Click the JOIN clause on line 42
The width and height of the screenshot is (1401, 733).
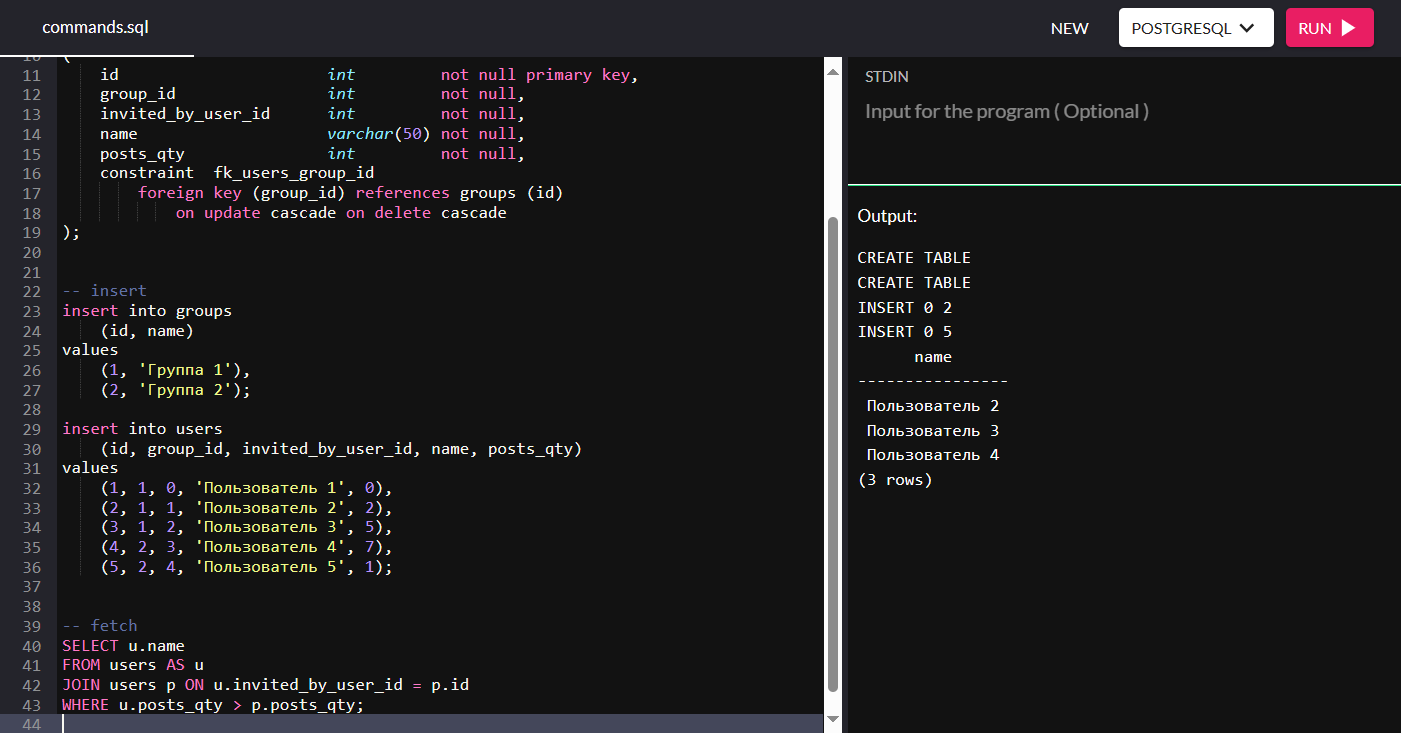point(266,685)
